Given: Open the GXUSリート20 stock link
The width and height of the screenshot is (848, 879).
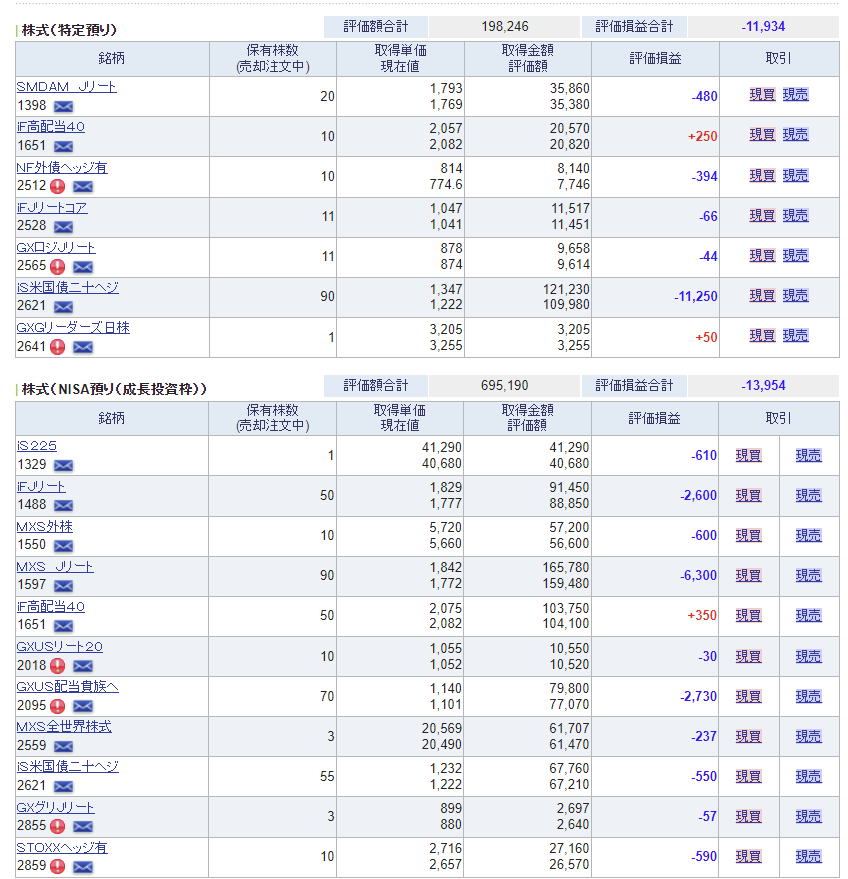Looking at the screenshot, I should [x=59, y=646].
